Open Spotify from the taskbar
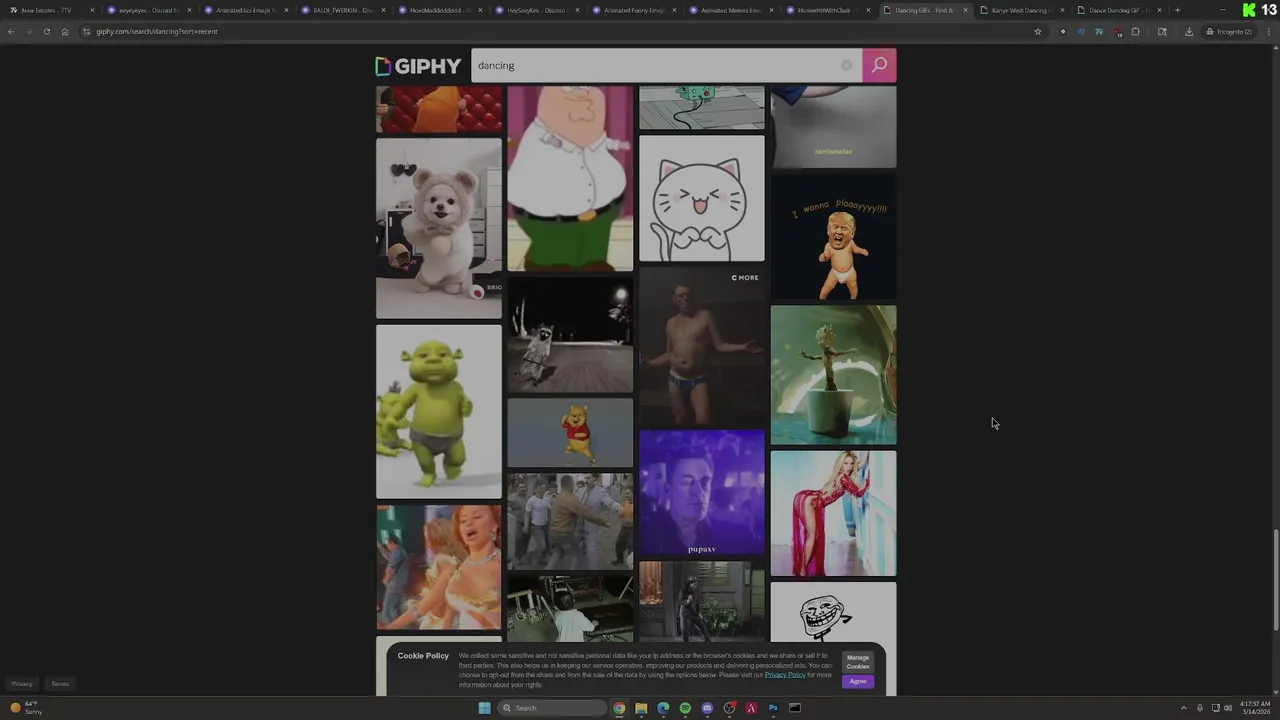The height and width of the screenshot is (720, 1280). pos(685,708)
